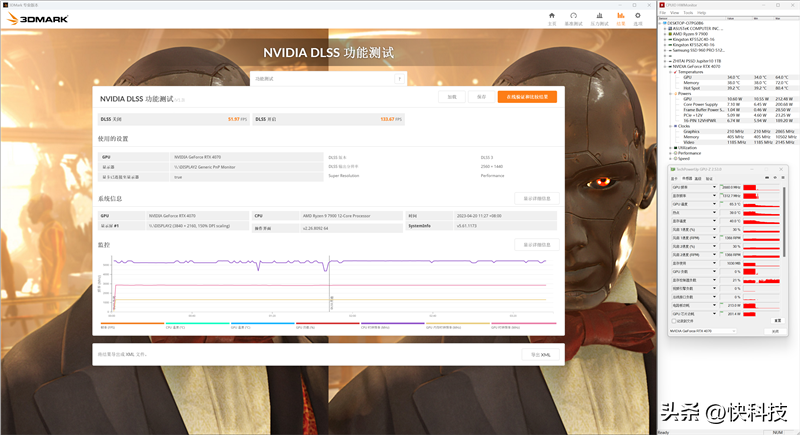Expand Speed node in HWMonitor
Screen dimensions: 800x435
(x=670, y=159)
